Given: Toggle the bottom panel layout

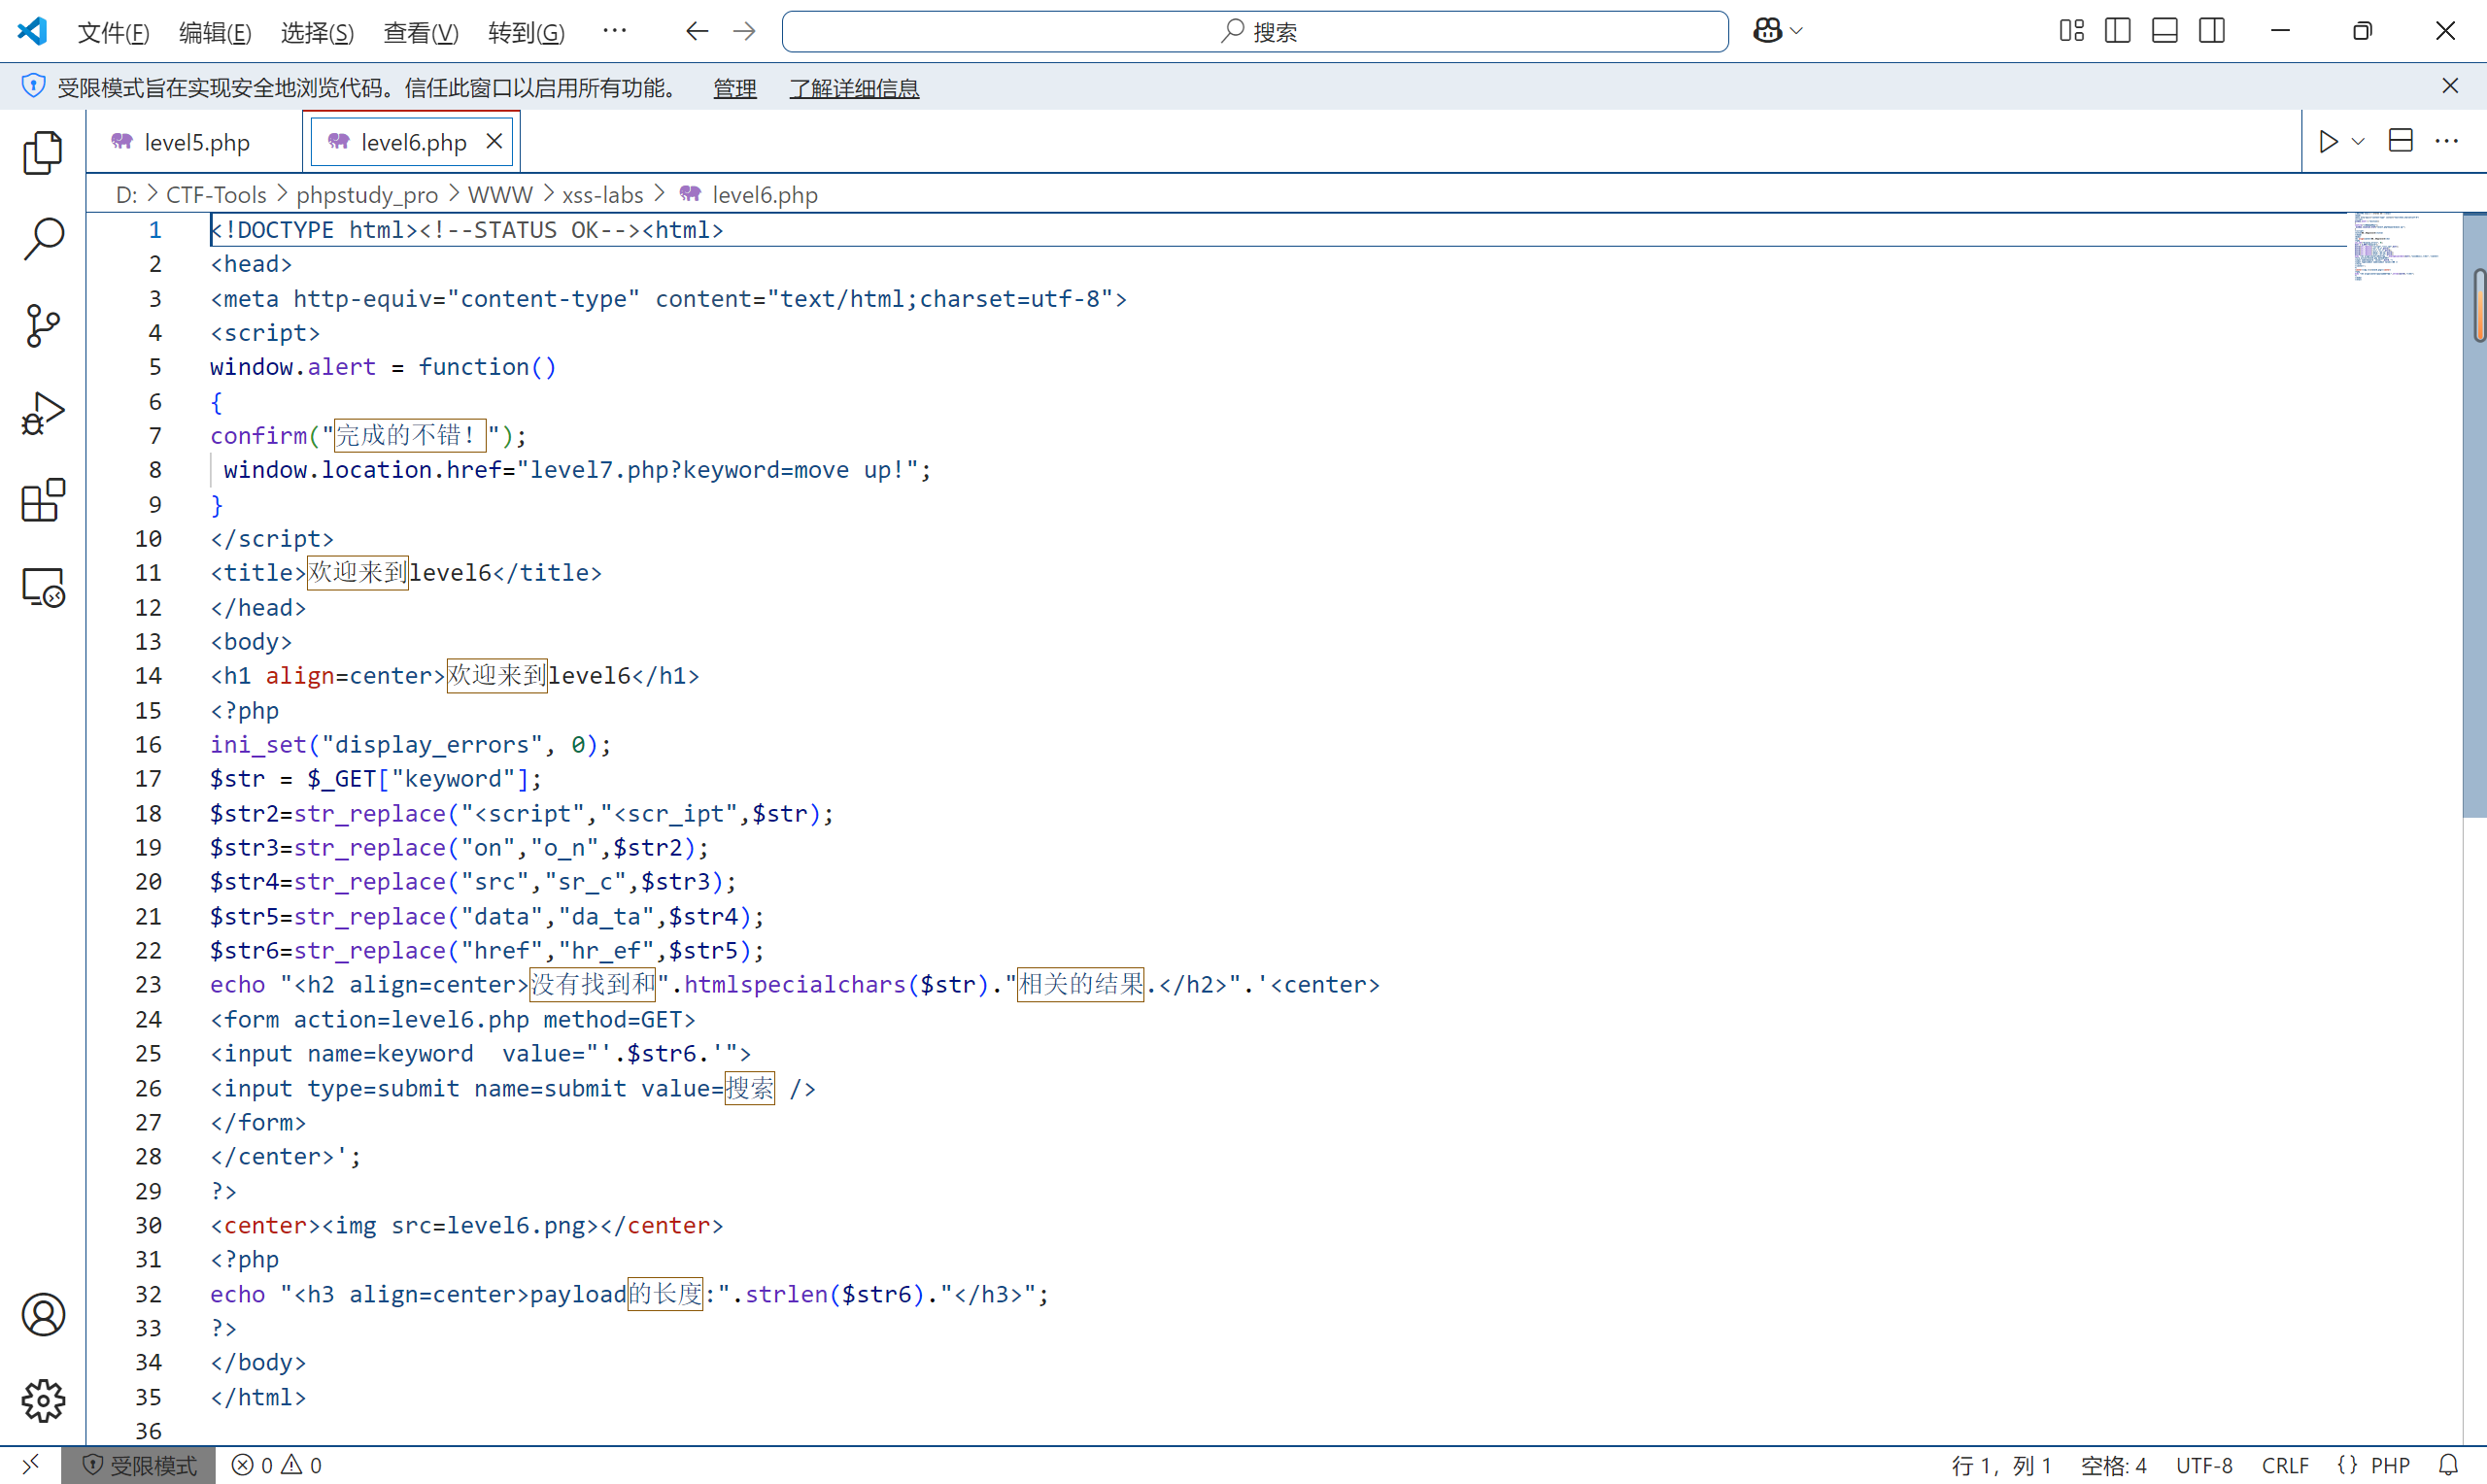Looking at the screenshot, I should pyautogui.click(x=2164, y=31).
